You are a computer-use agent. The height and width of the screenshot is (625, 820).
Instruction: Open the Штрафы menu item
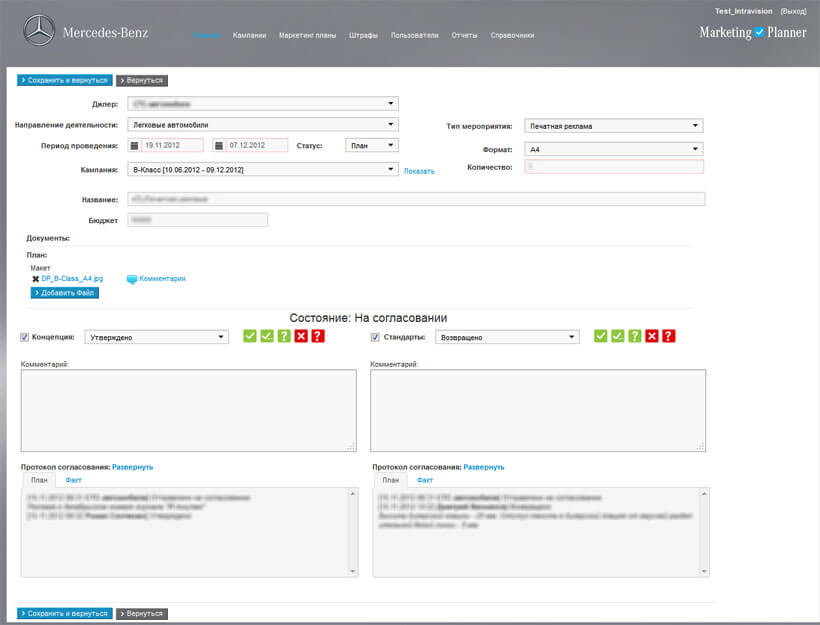pyautogui.click(x=363, y=36)
